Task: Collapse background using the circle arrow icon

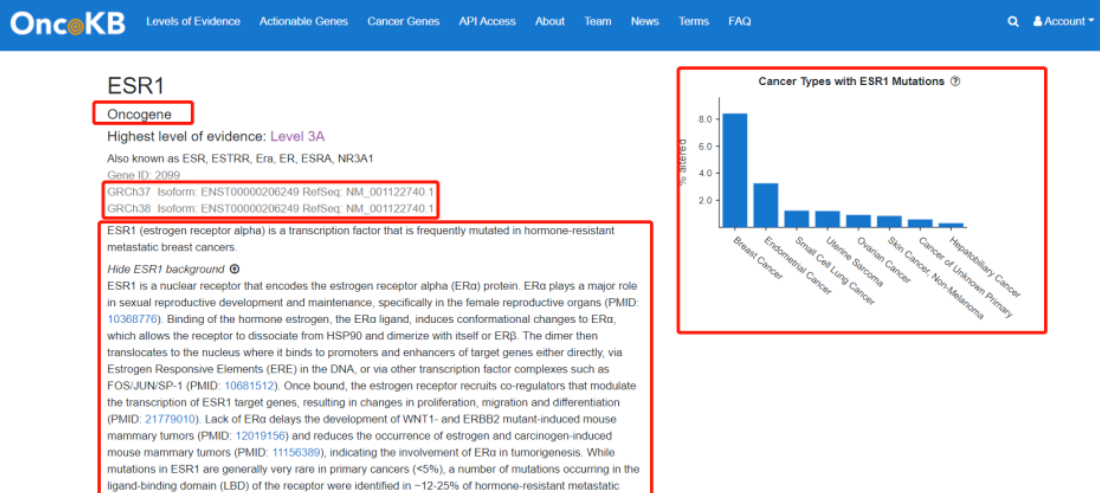Action: (234, 269)
